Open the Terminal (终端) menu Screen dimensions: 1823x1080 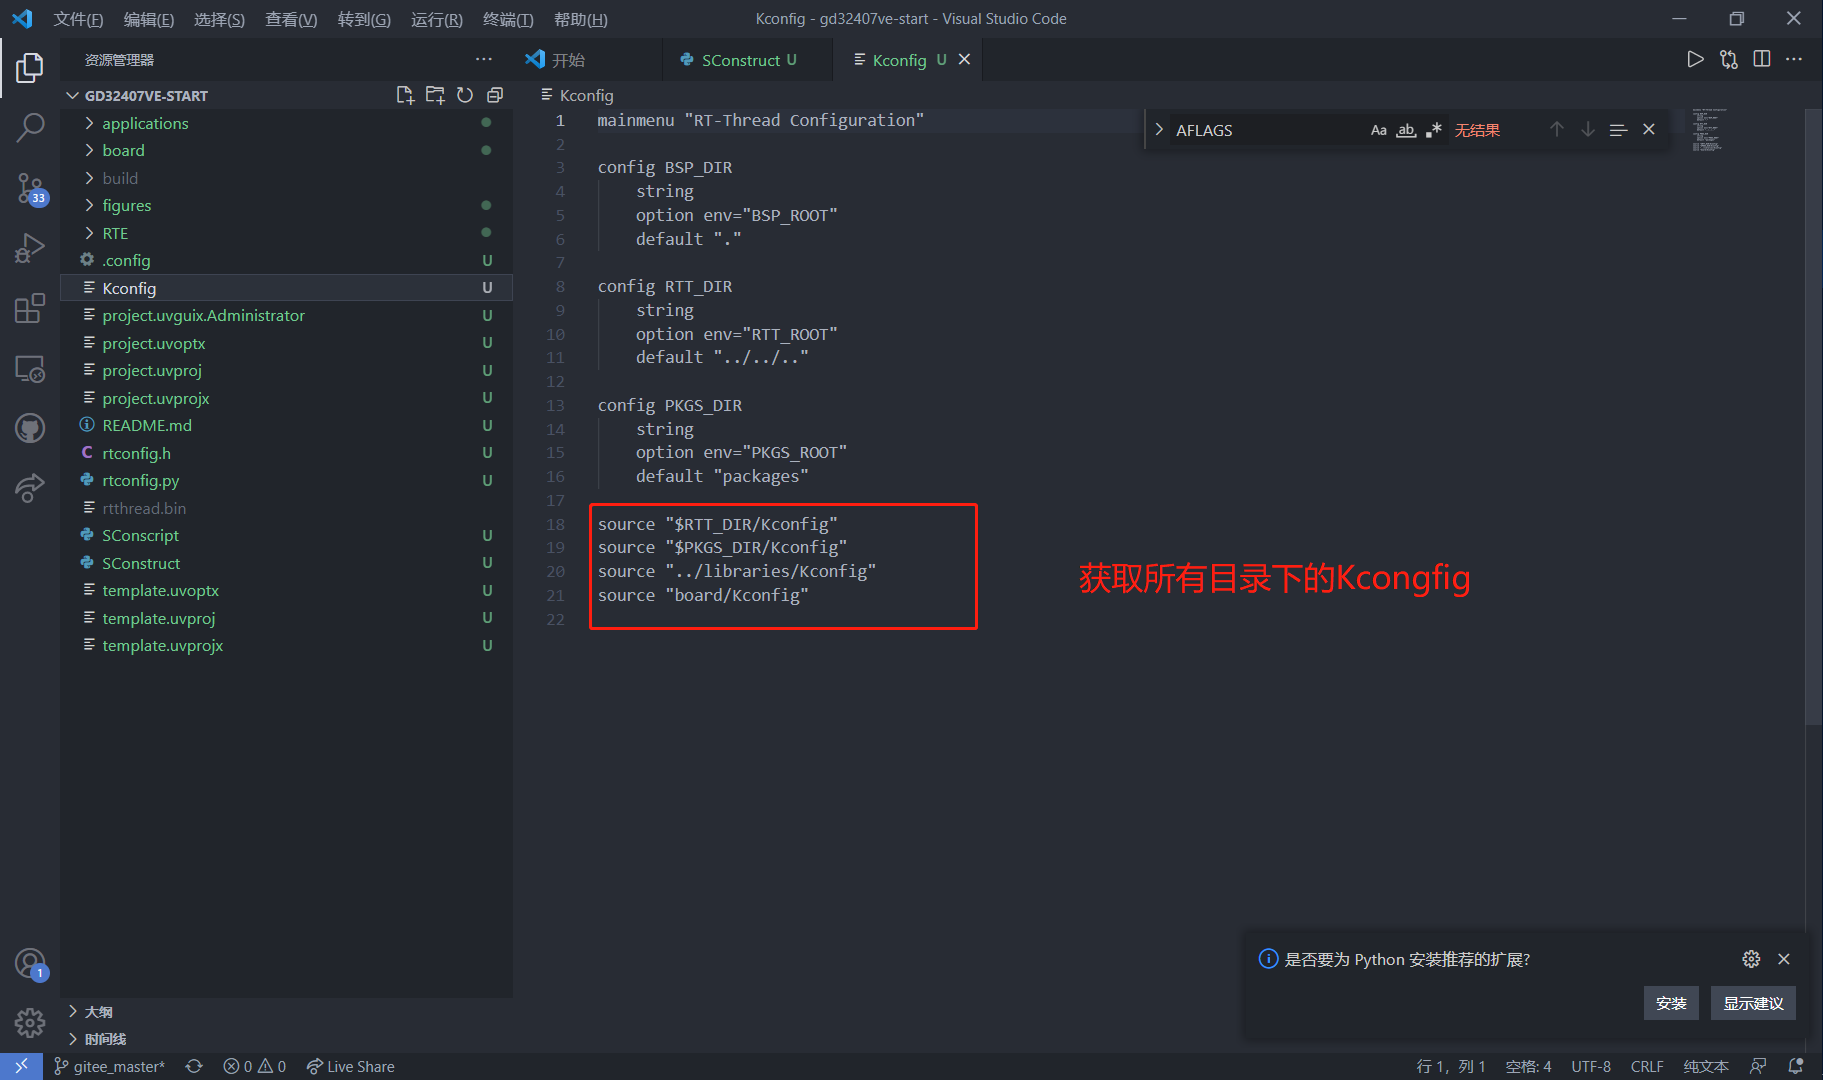(x=508, y=19)
